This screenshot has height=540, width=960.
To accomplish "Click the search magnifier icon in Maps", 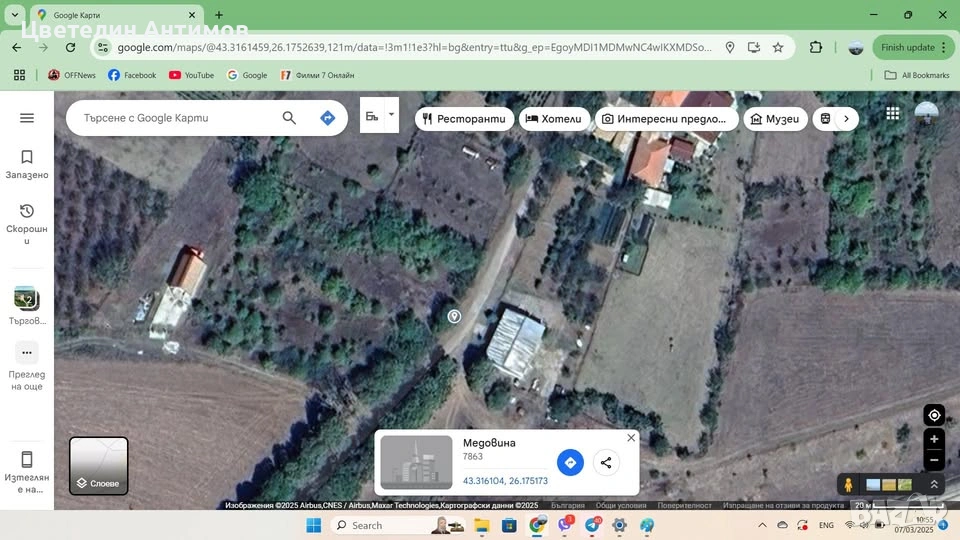I will [x=289, y=118].
